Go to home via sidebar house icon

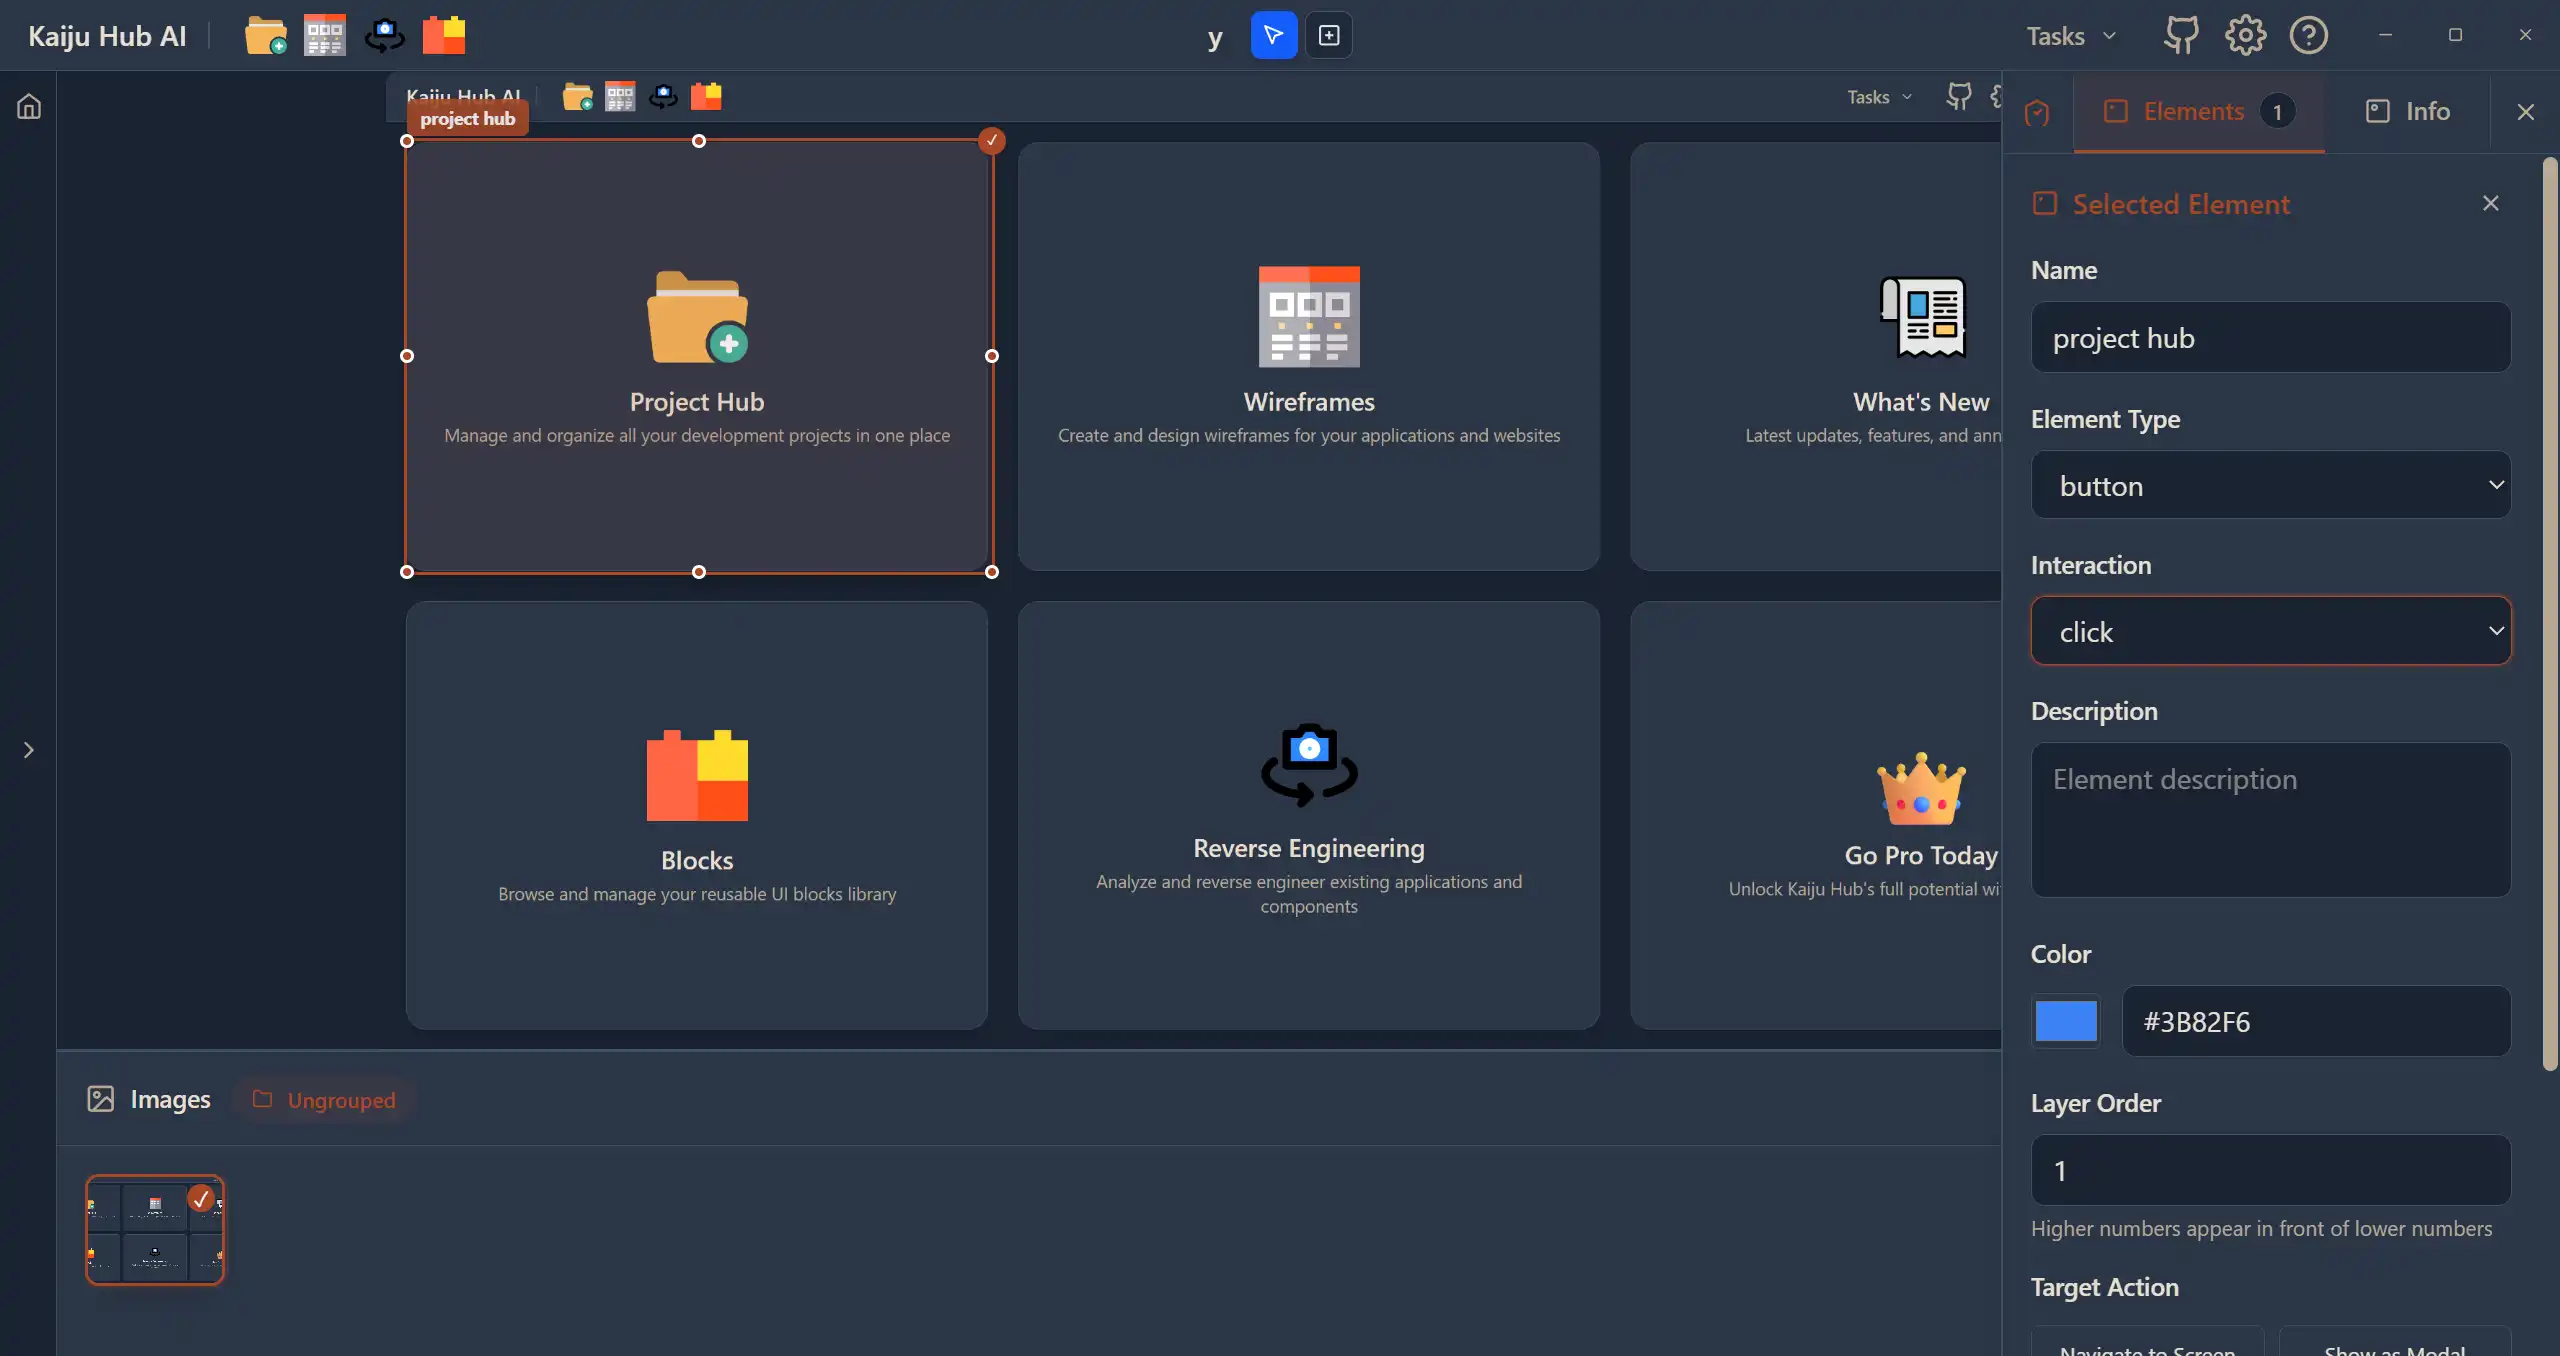coord(29,106)
